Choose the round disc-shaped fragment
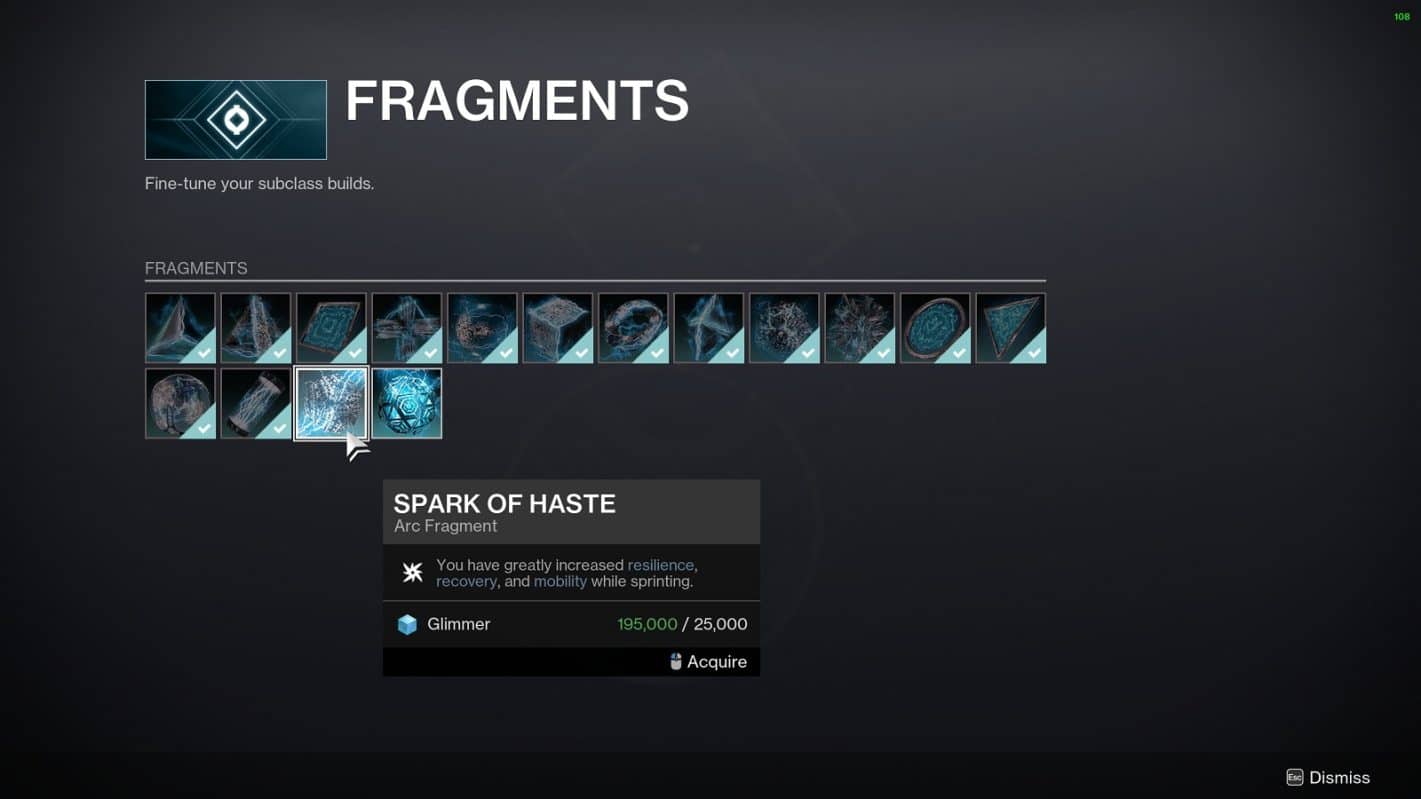 tap(935, 328)
